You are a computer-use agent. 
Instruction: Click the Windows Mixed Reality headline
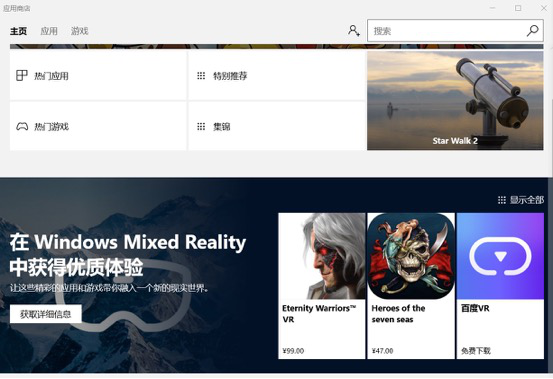[128, 255]
